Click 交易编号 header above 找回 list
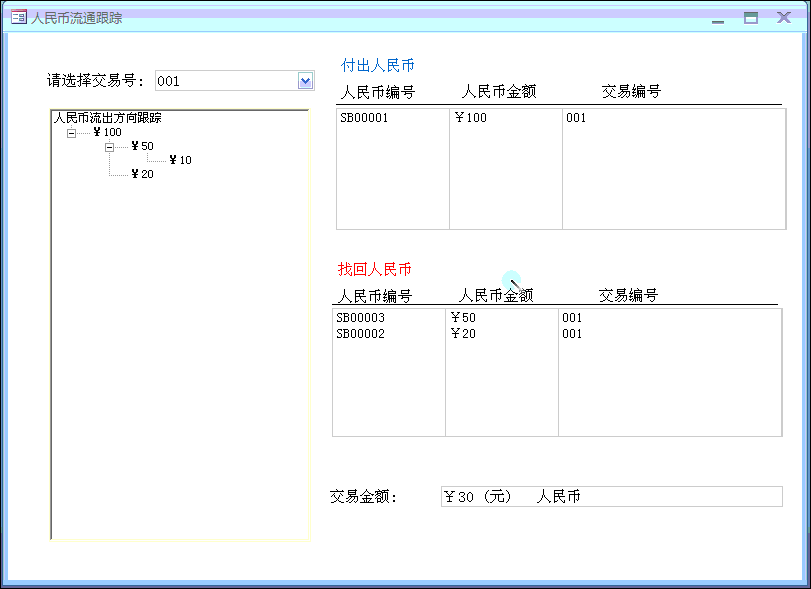The image size is (811, 589). (628, 295)
